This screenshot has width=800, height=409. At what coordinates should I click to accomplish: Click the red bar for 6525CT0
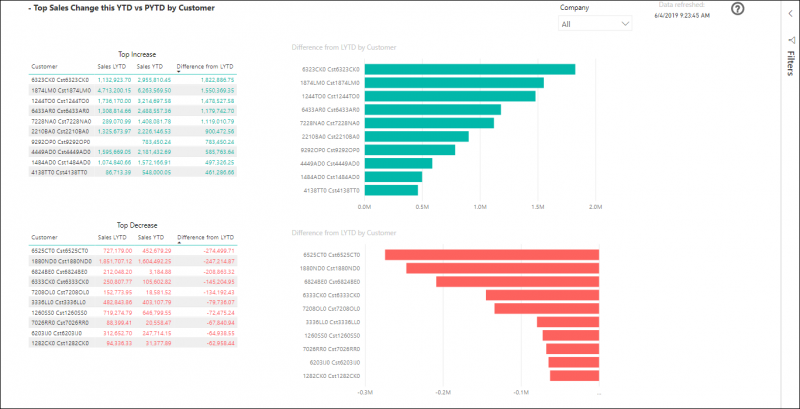click(492, 255)
